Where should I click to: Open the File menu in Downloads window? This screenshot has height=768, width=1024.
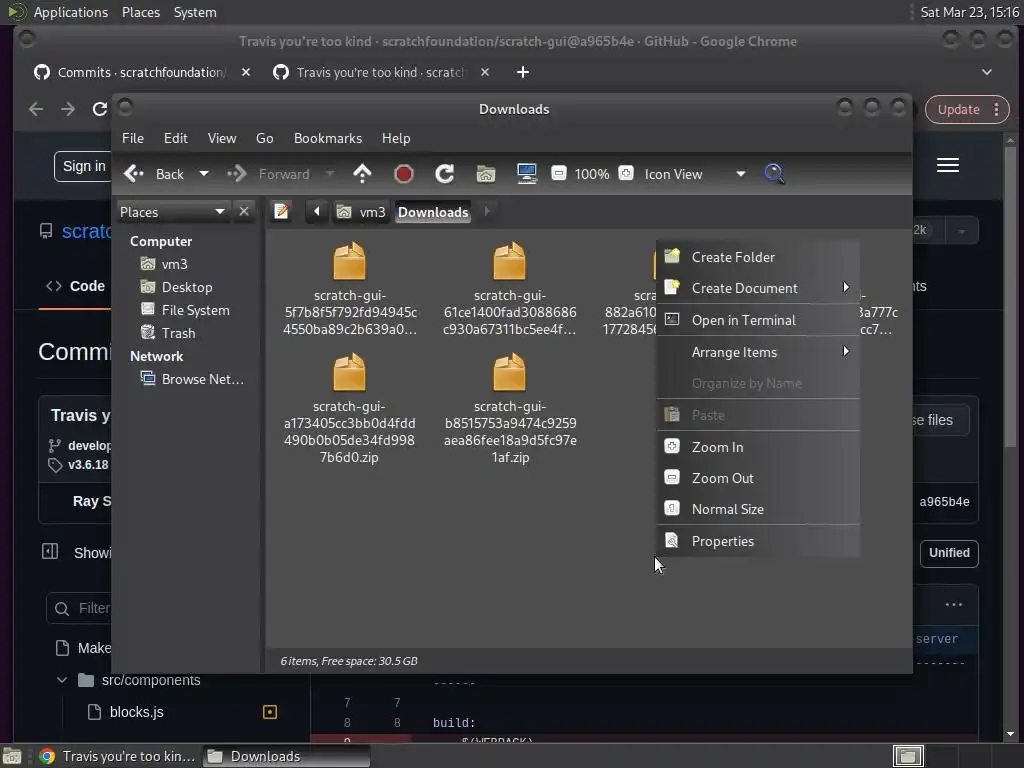click(x=133, y=138)
